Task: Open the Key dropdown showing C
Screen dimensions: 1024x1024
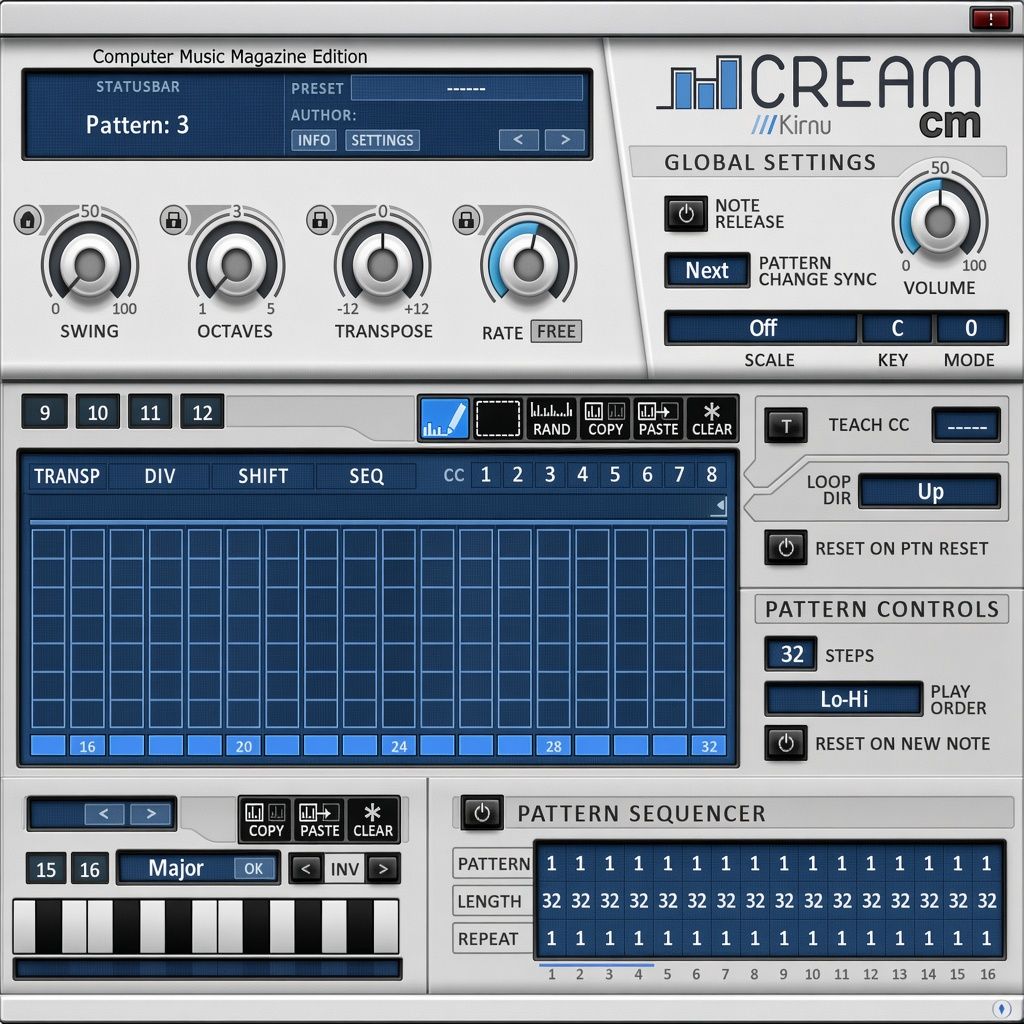Action: [897, 328]
